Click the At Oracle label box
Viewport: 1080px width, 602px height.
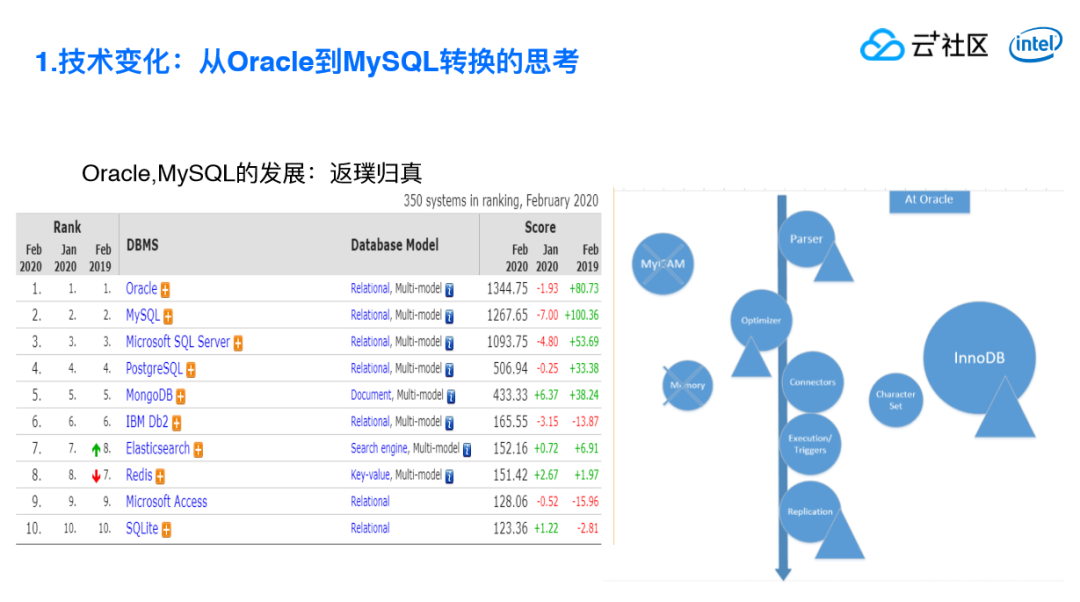929,200
